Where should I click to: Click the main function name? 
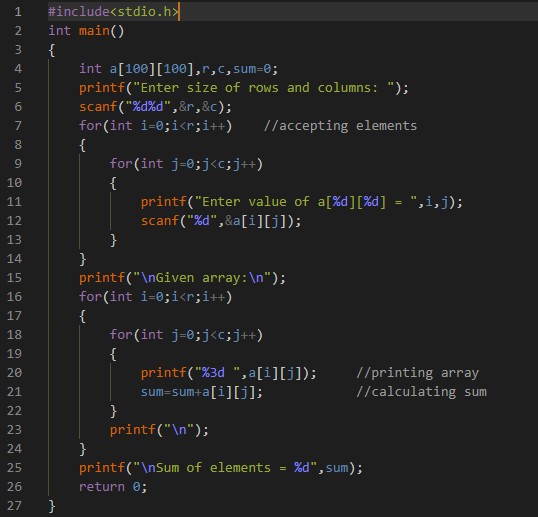[x=94, y=31]
